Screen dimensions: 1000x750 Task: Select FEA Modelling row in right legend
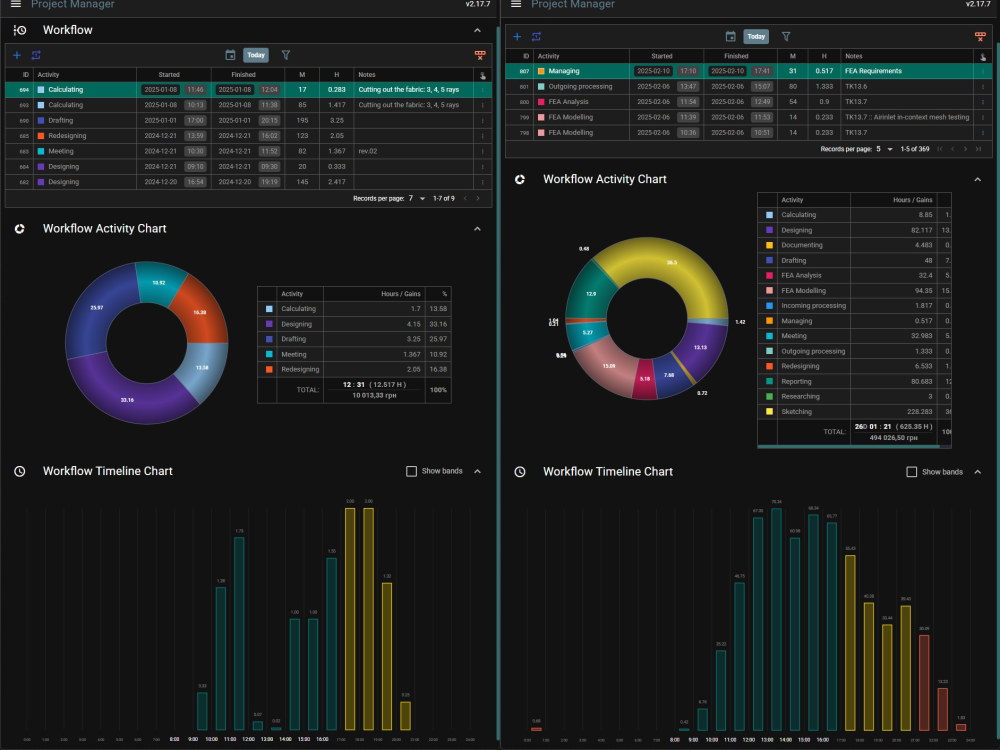855,291
